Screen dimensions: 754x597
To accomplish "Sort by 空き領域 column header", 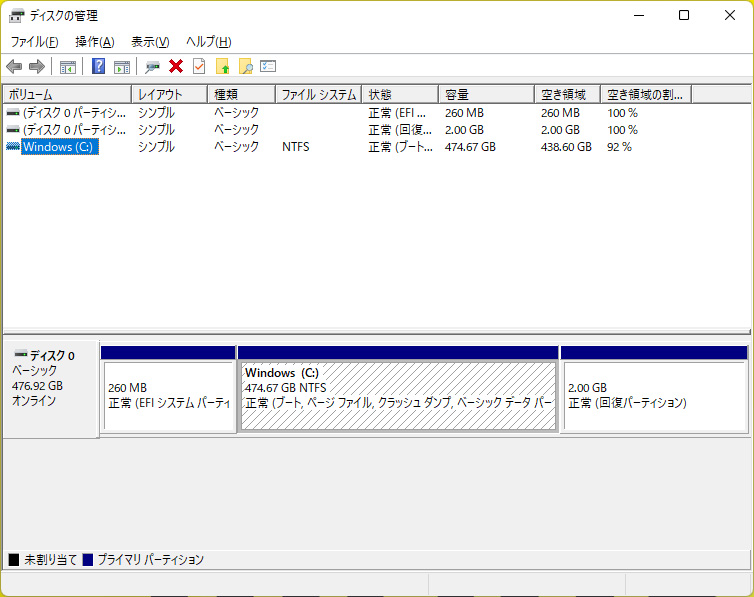I will (x=567, y=94).
